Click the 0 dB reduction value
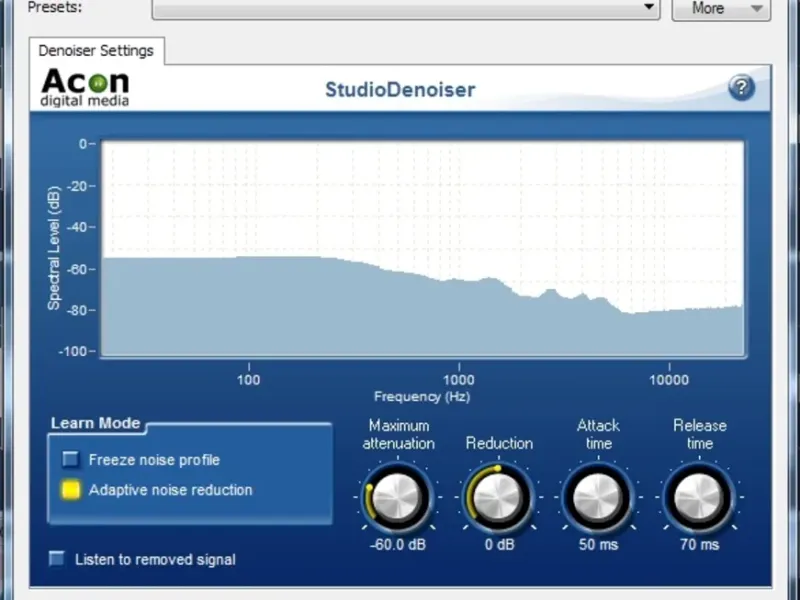 (x=499, y=544)
